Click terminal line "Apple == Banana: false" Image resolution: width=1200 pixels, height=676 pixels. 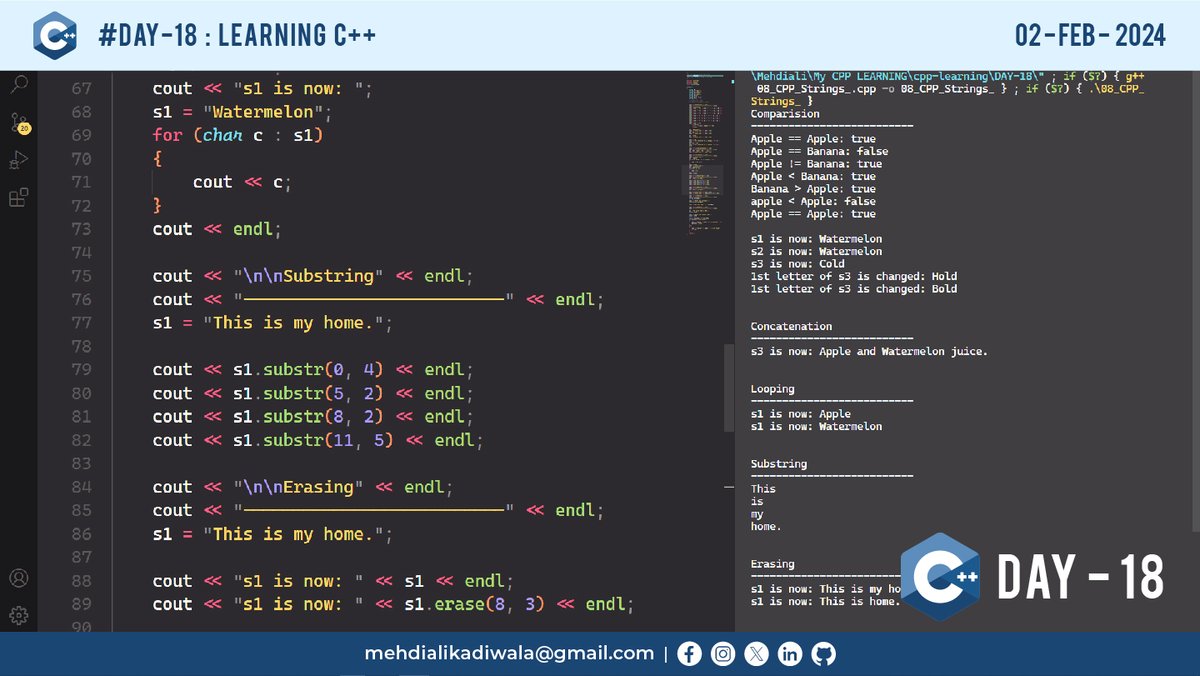(819, 152)
